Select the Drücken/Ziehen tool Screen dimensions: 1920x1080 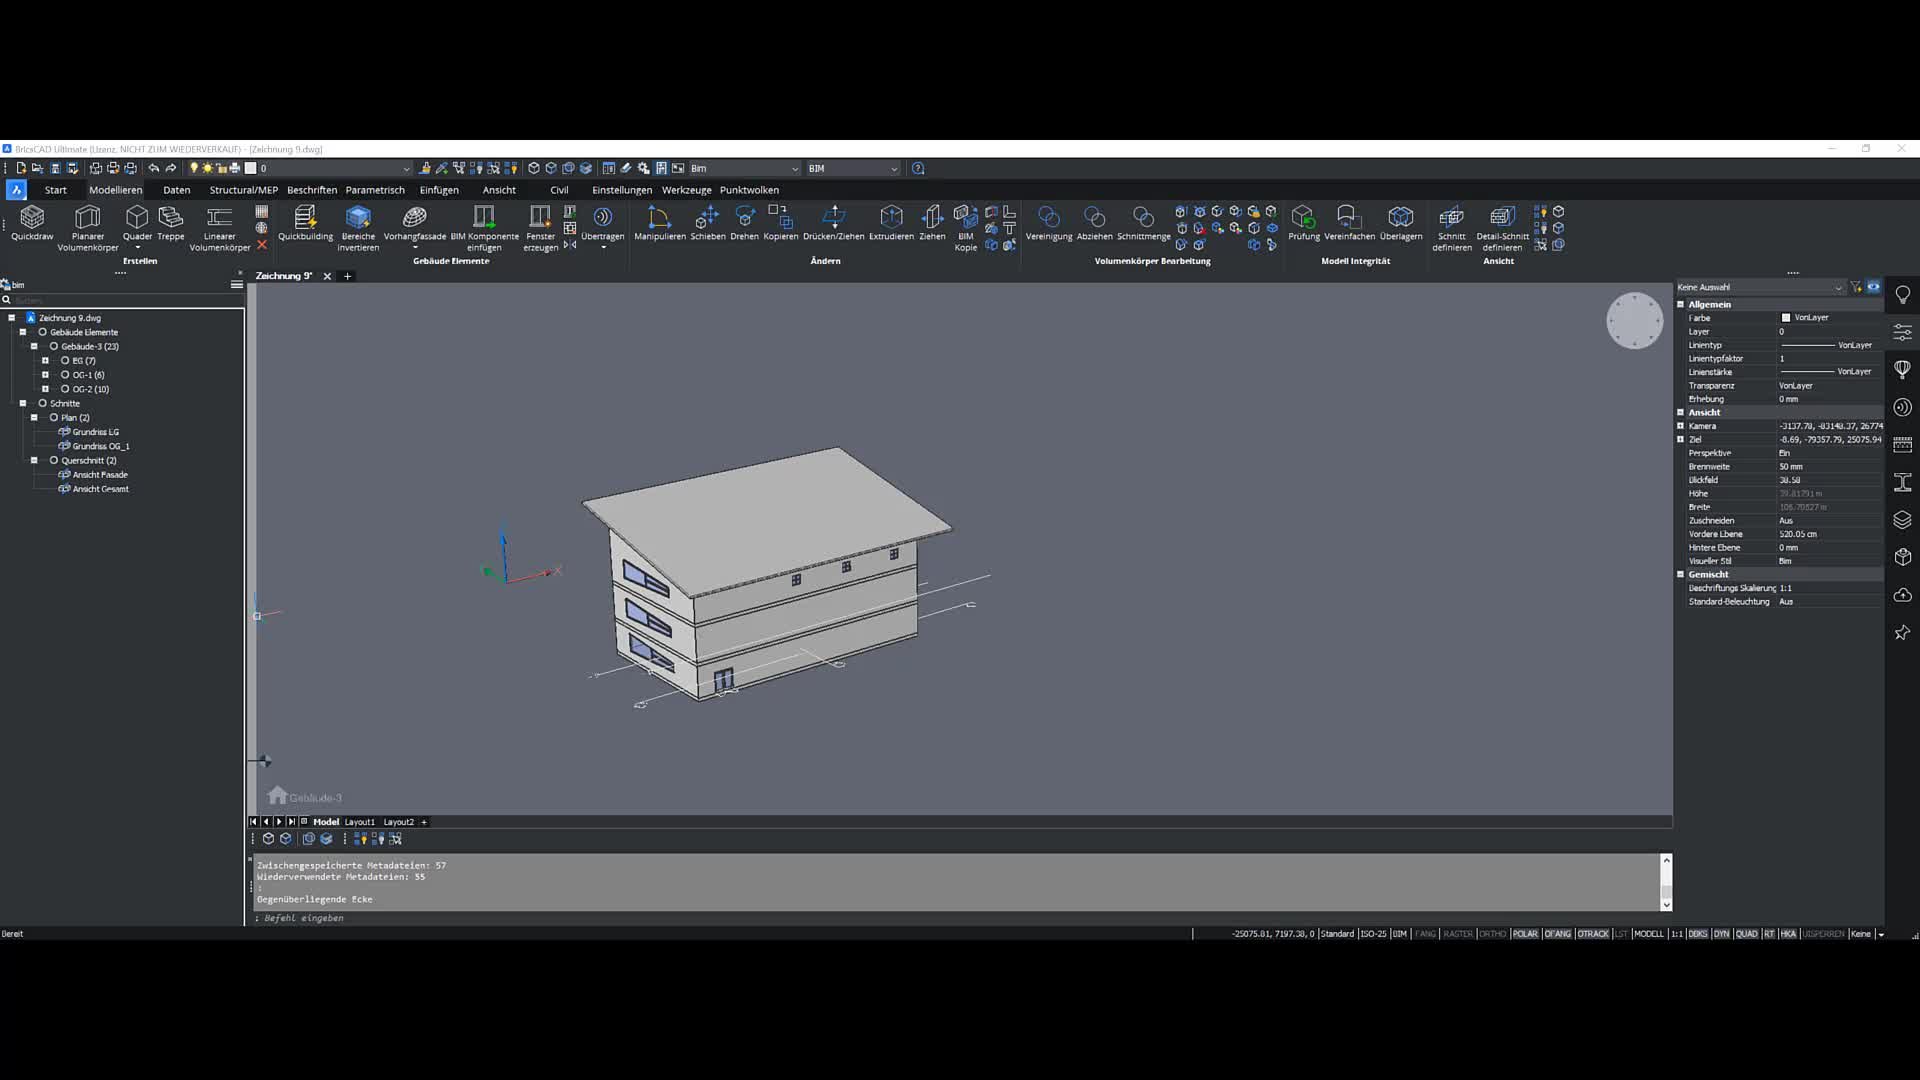coord(833,224)
